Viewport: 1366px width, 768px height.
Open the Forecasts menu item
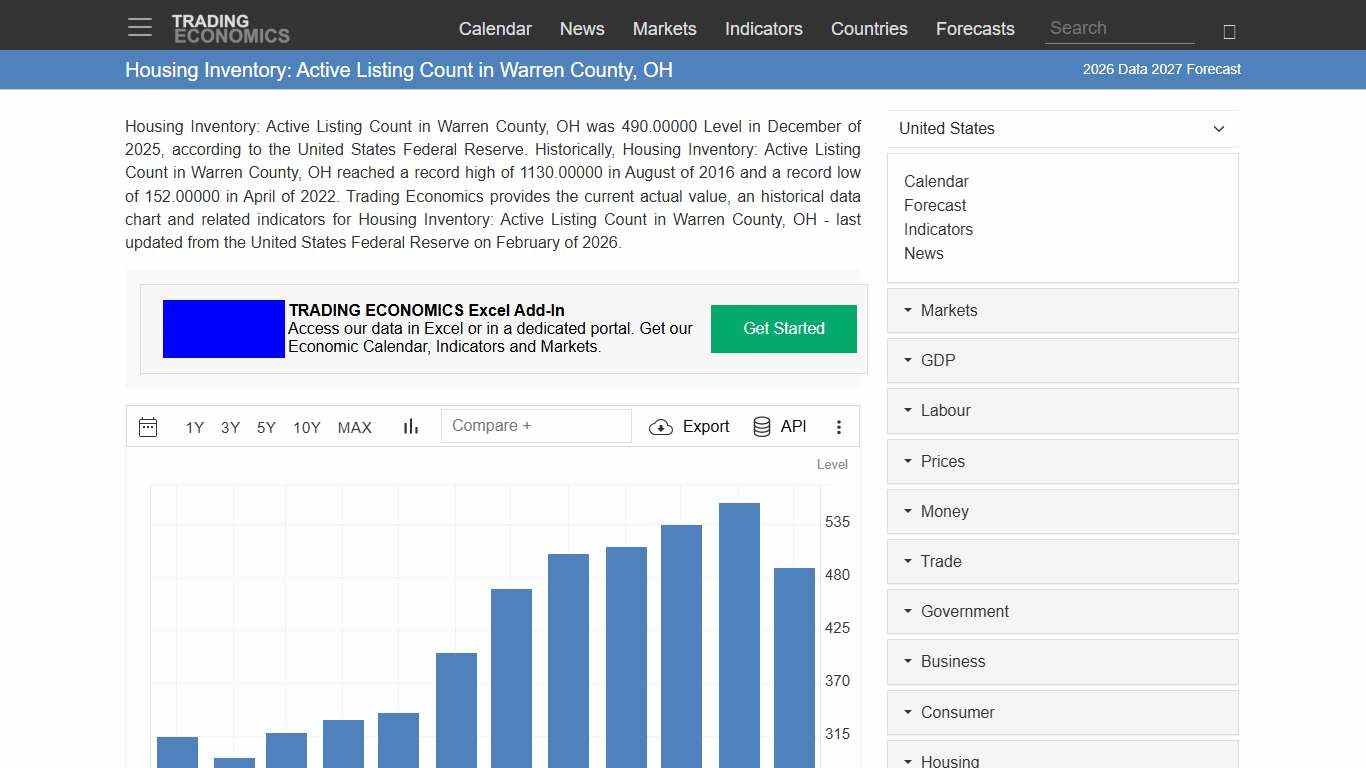tap(975, 29)
